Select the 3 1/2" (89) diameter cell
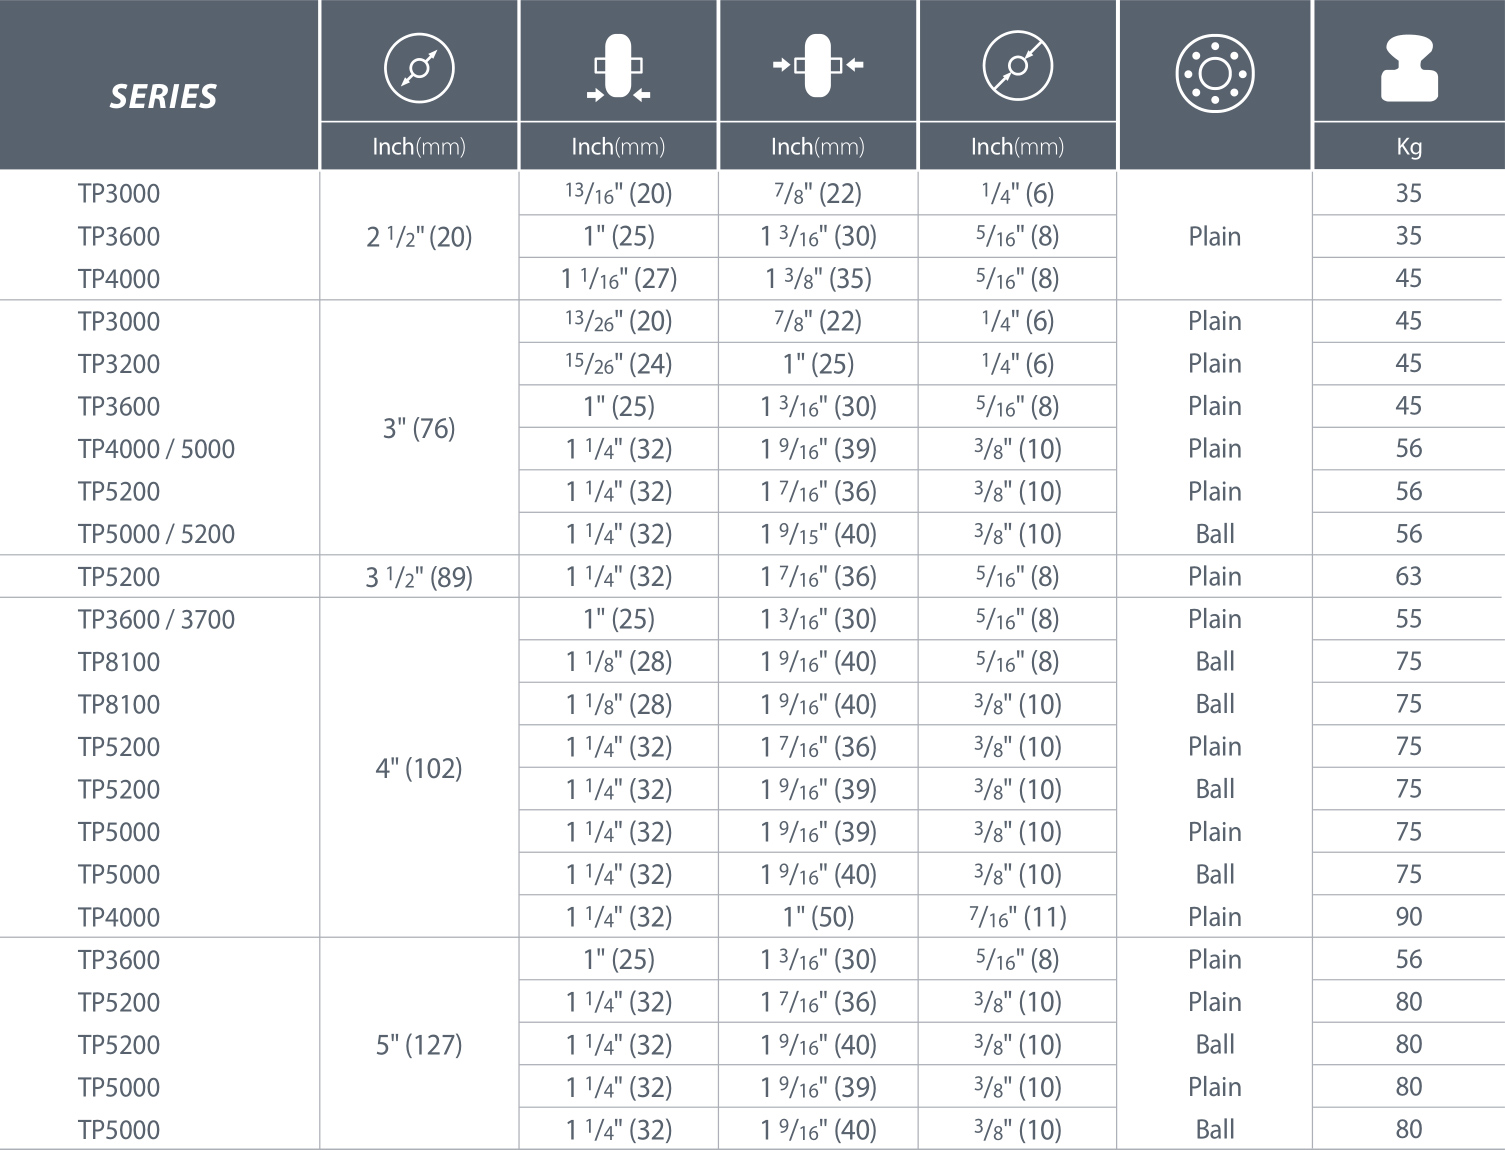Screen dimensions: 1505x1150 click(x=419, y=577)
